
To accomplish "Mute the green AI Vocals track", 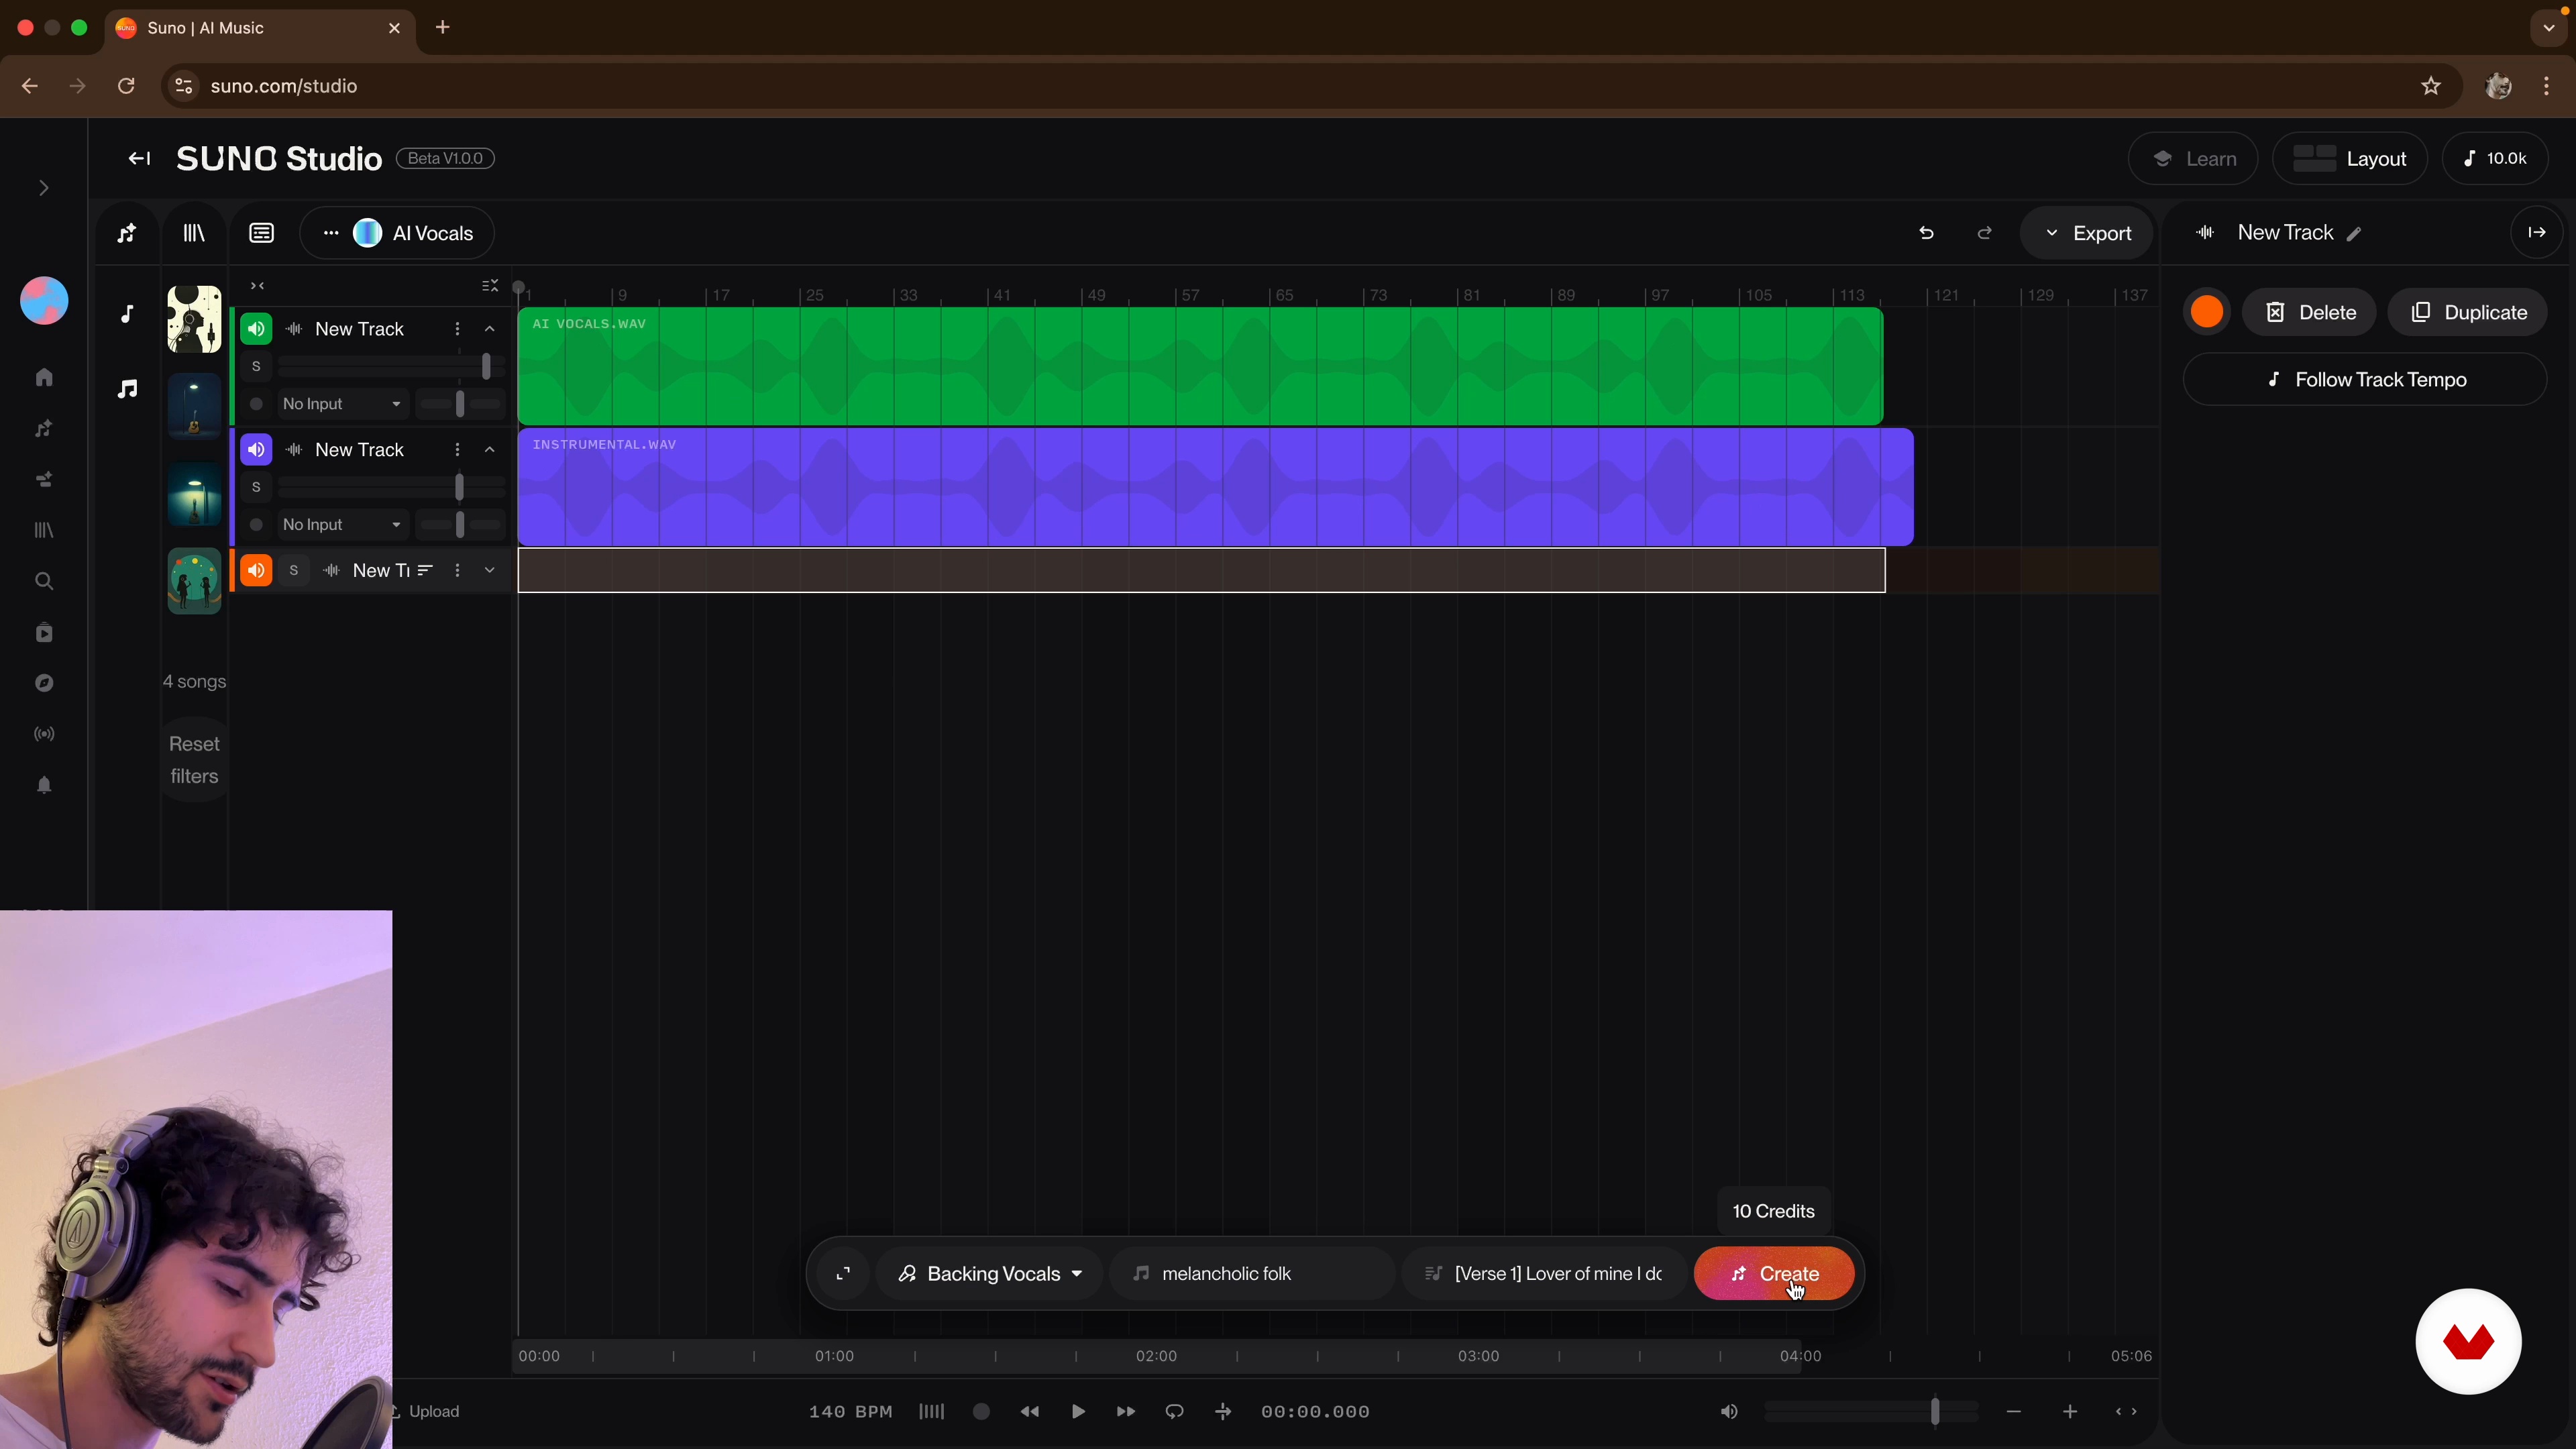I will click(256, 329).
